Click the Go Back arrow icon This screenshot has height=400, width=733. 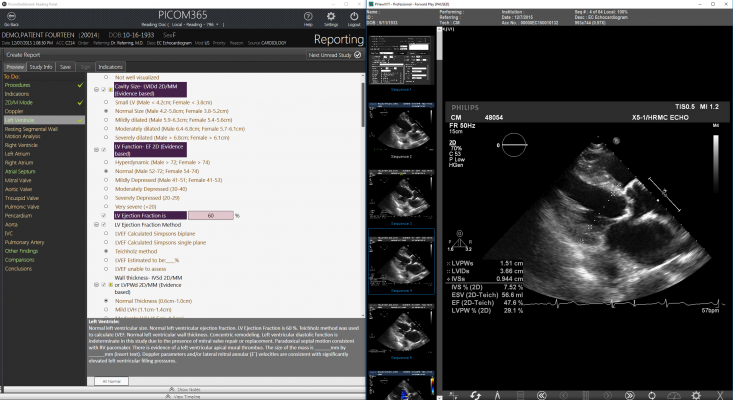click(13, 16)
